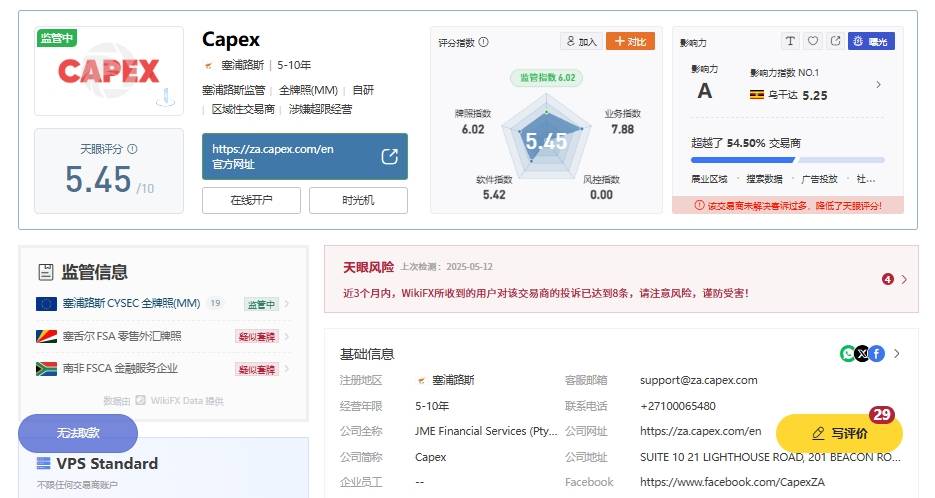Click the 监管指数 6.02 green label

pyautogui.click(x=547, y=78)
